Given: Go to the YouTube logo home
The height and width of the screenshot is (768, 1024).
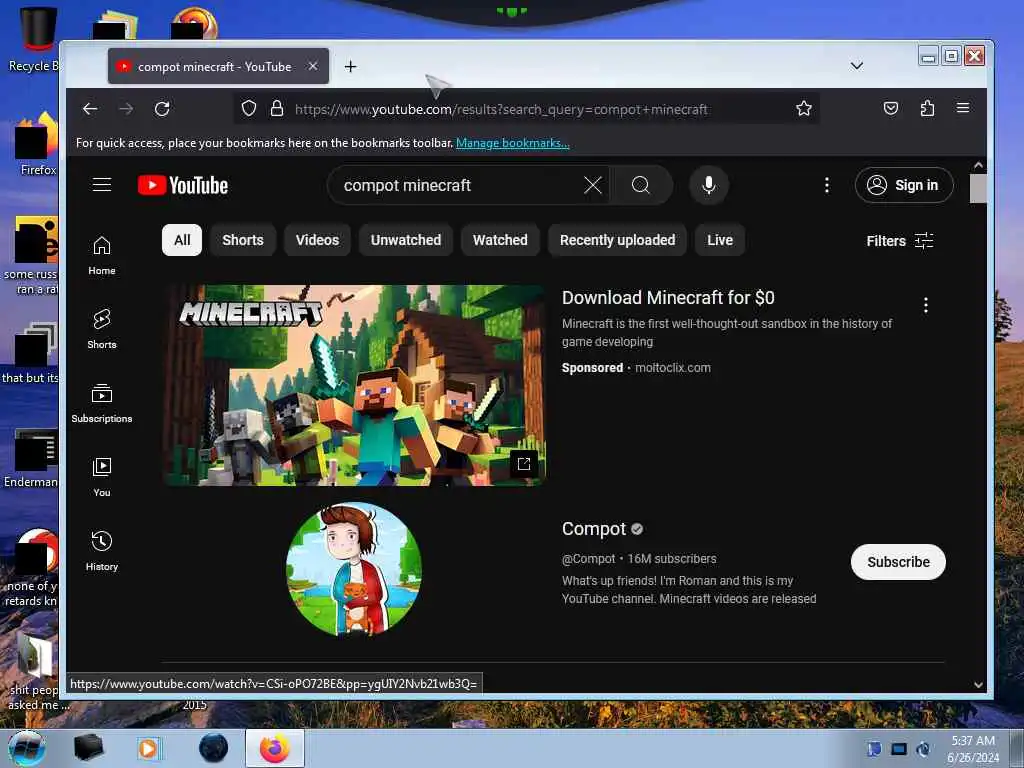Looking at the screenshot, I should (x=183, y=185).
